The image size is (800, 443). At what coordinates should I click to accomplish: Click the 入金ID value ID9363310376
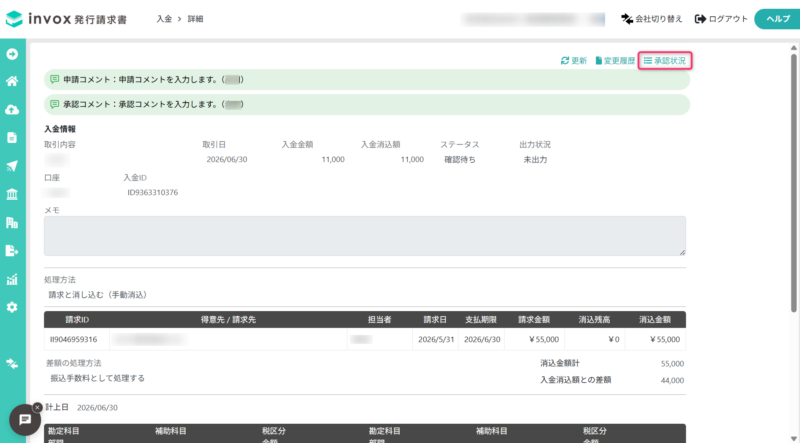[x=153, y=192]
